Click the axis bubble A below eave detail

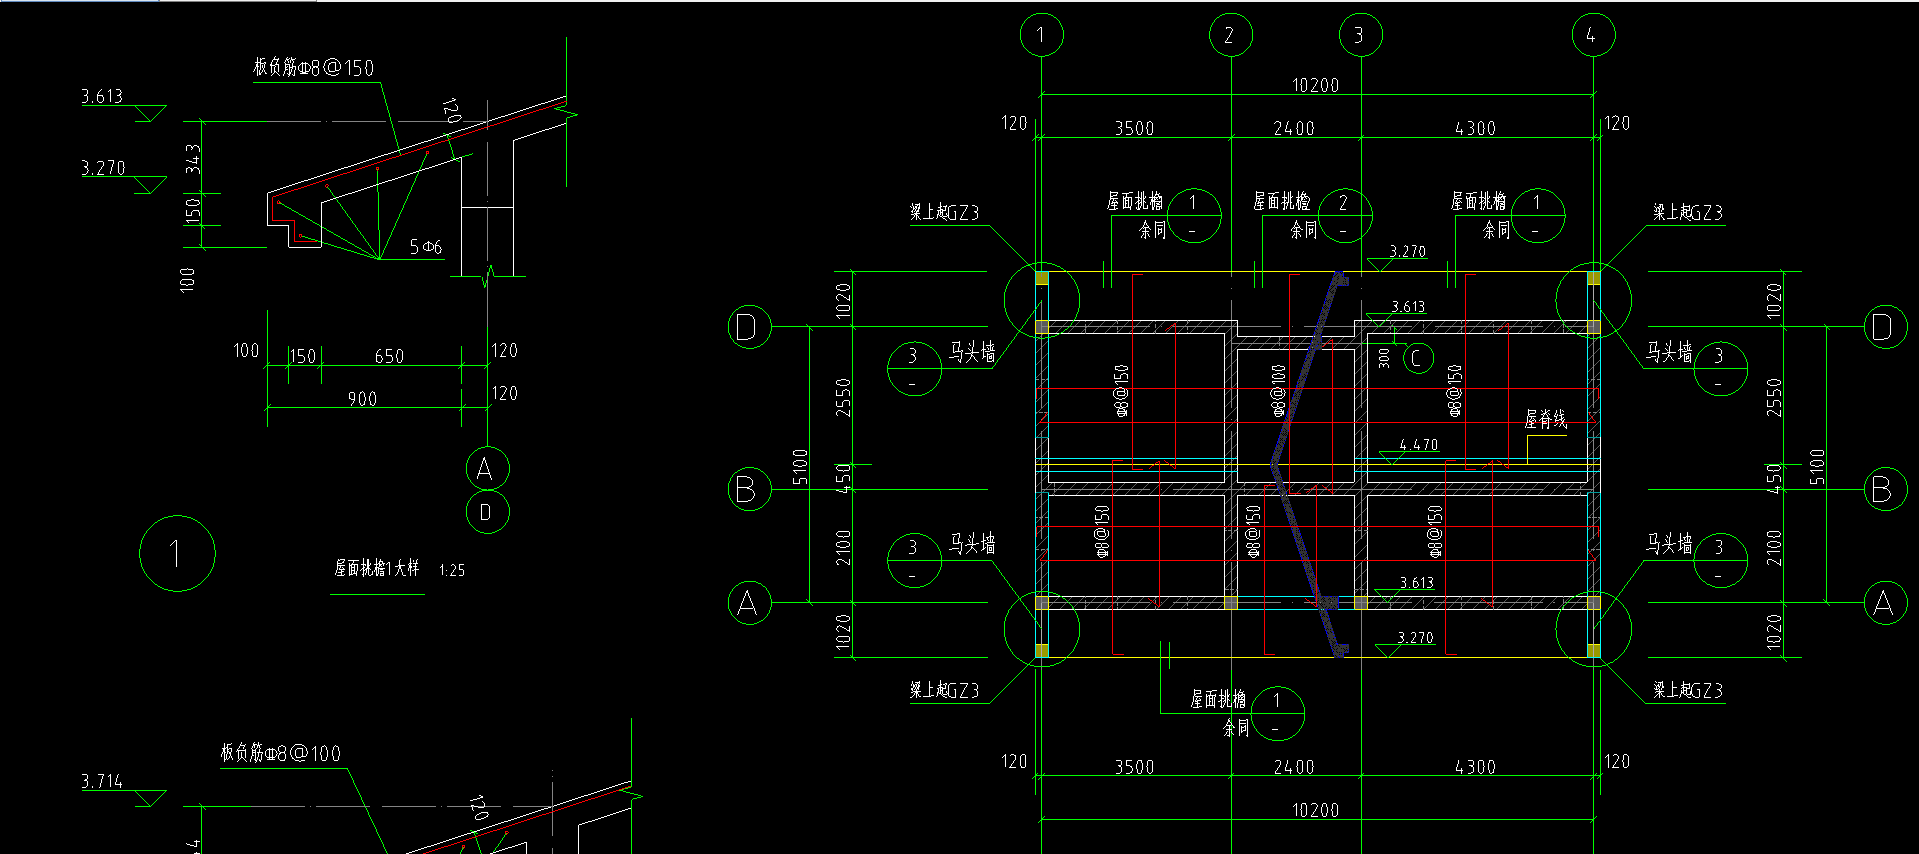click(x=487, y=468)
